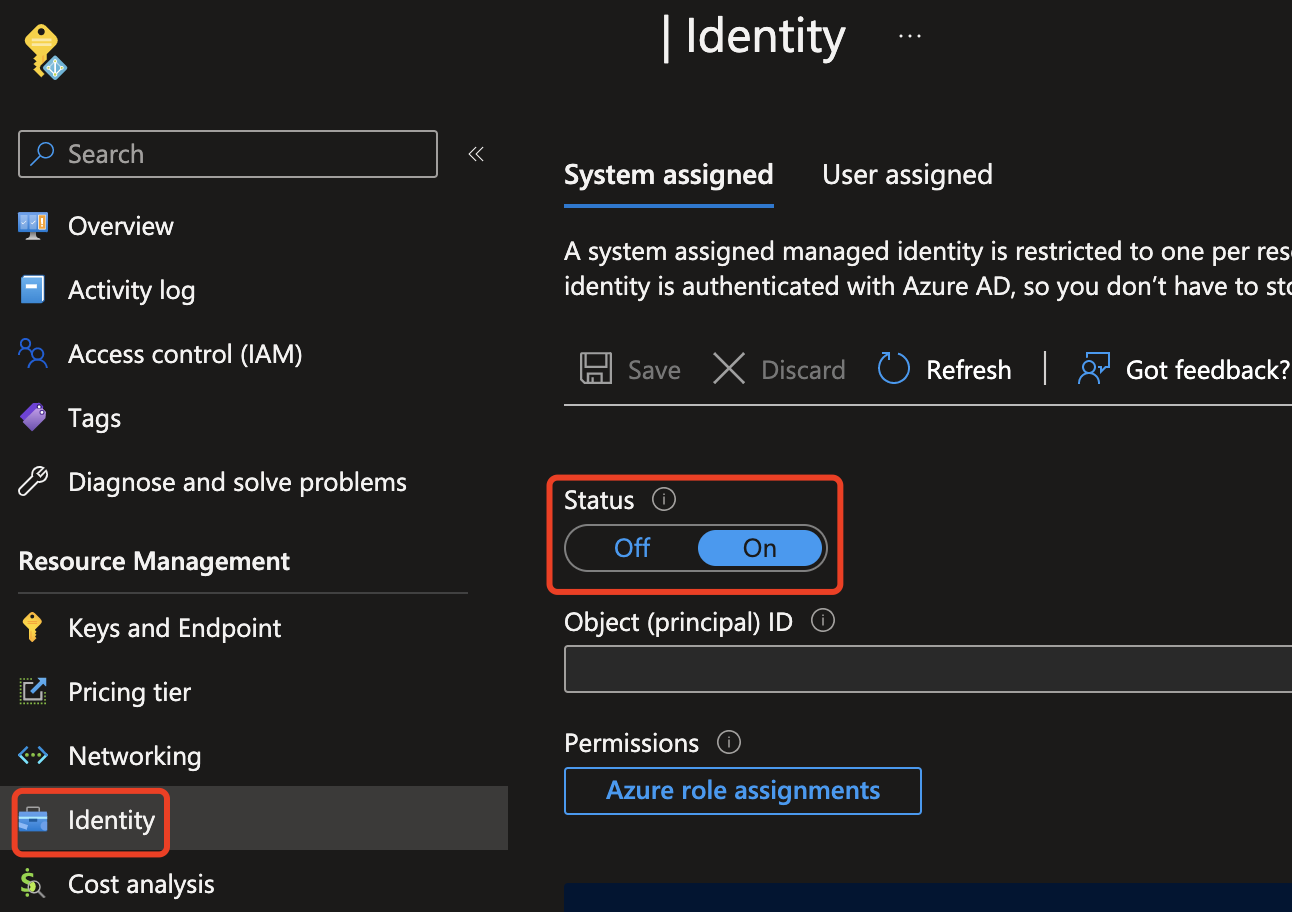The image size is (1292, 912).
Task: Open Access control (IAM) in the sidebar
Action: click(184, 353)
